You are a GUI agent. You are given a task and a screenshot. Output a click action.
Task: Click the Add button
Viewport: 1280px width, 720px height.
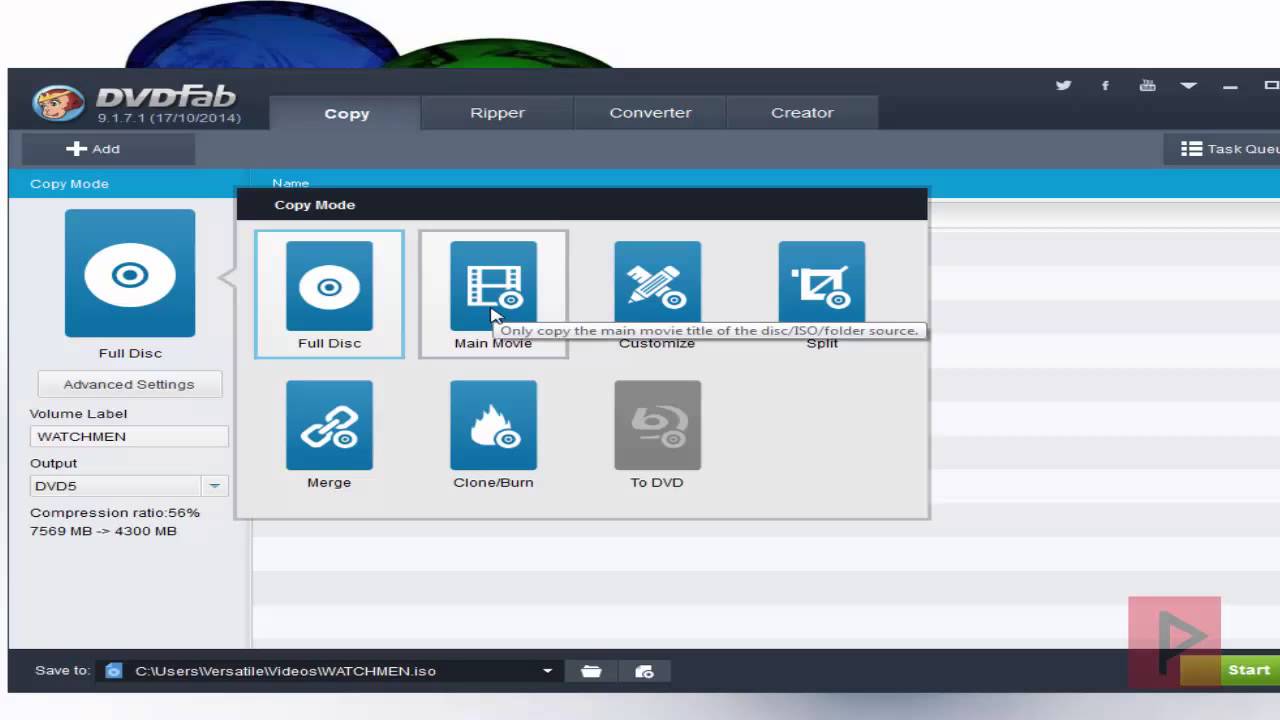[108, 149]
